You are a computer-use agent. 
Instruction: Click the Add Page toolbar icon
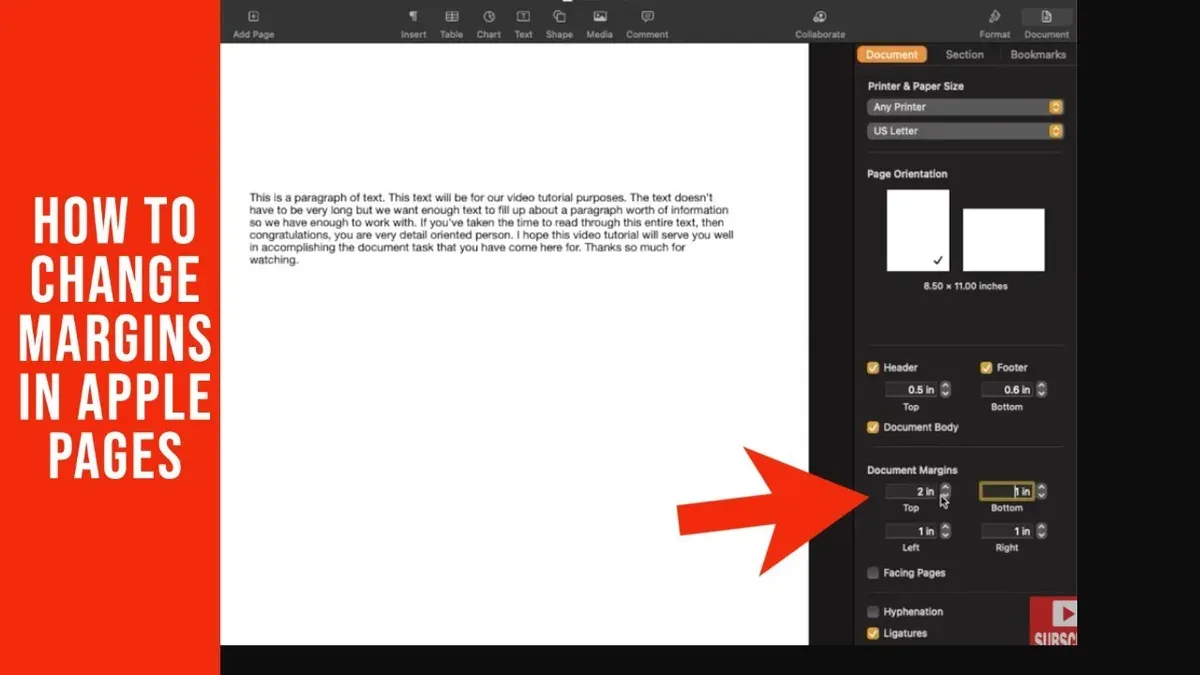click(253, 17)
